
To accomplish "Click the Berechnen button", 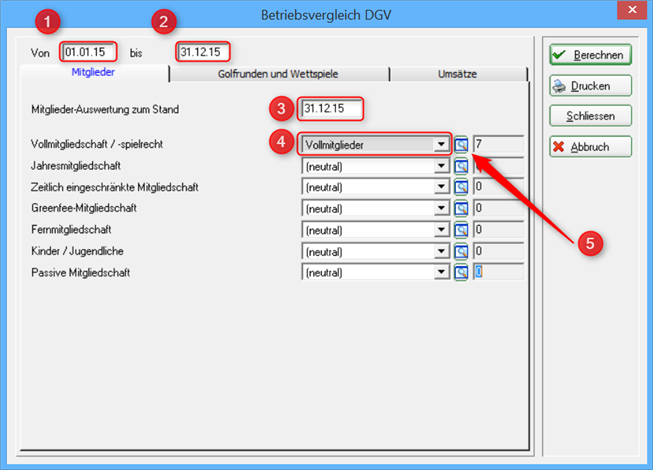I will pos(591,55).
